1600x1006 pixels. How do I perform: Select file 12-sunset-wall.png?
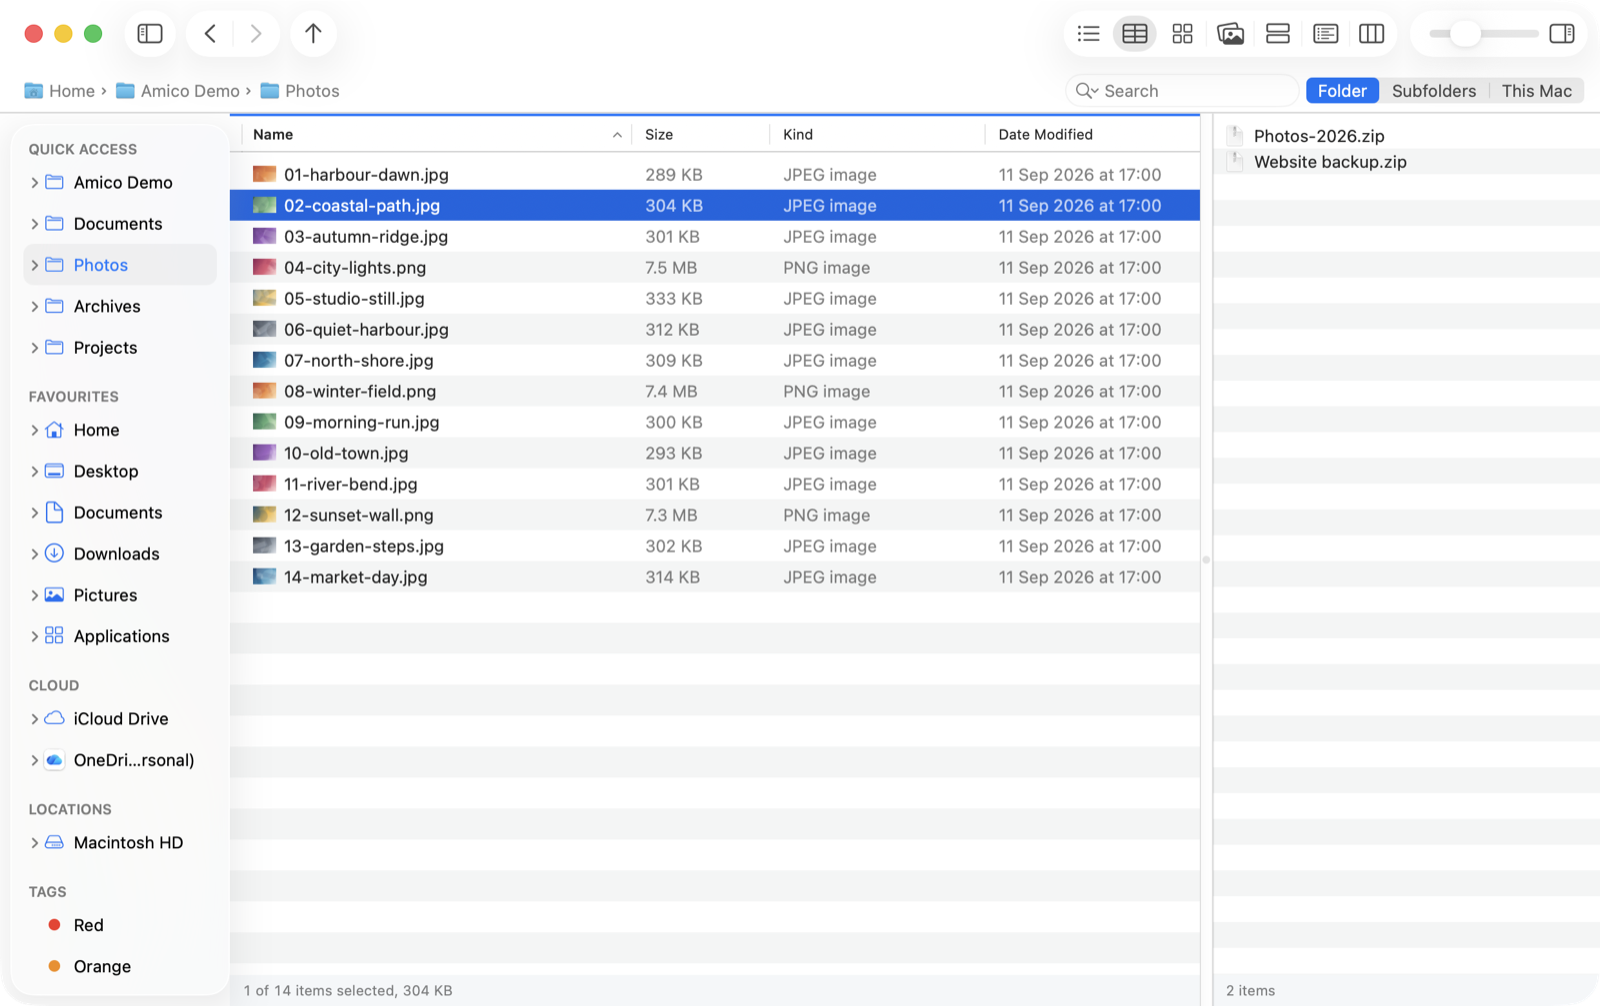pyautogui.click(x=715, y=516)
